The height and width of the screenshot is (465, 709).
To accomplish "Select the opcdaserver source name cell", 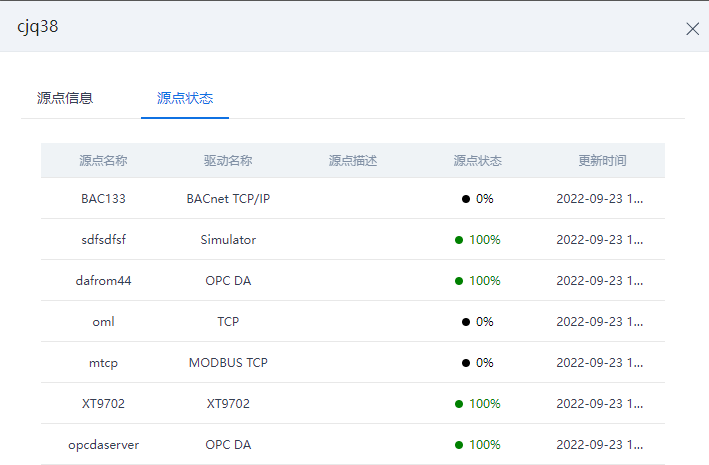I will click(x=103, y=445).
